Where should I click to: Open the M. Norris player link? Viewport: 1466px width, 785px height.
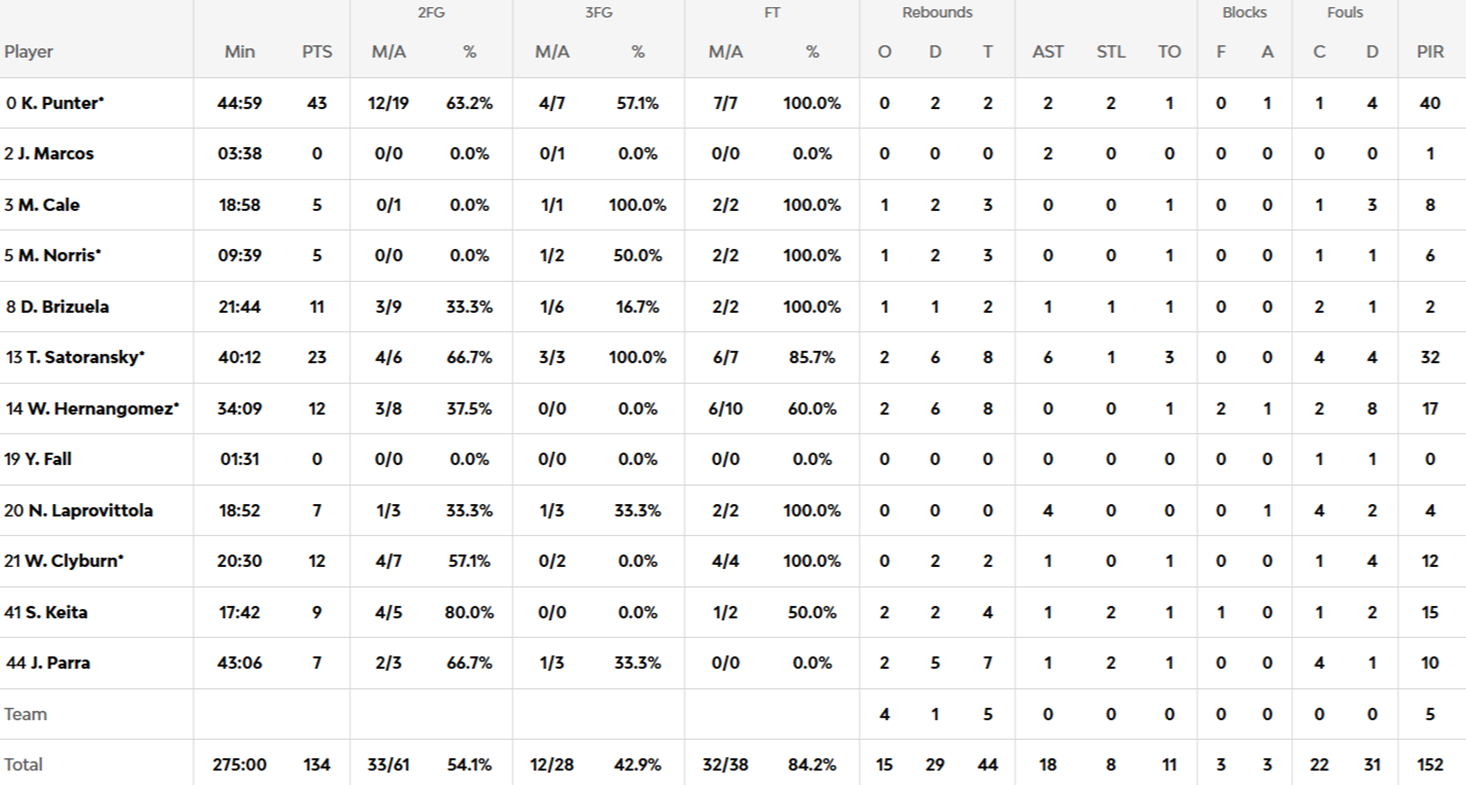(x=59, y=256)
